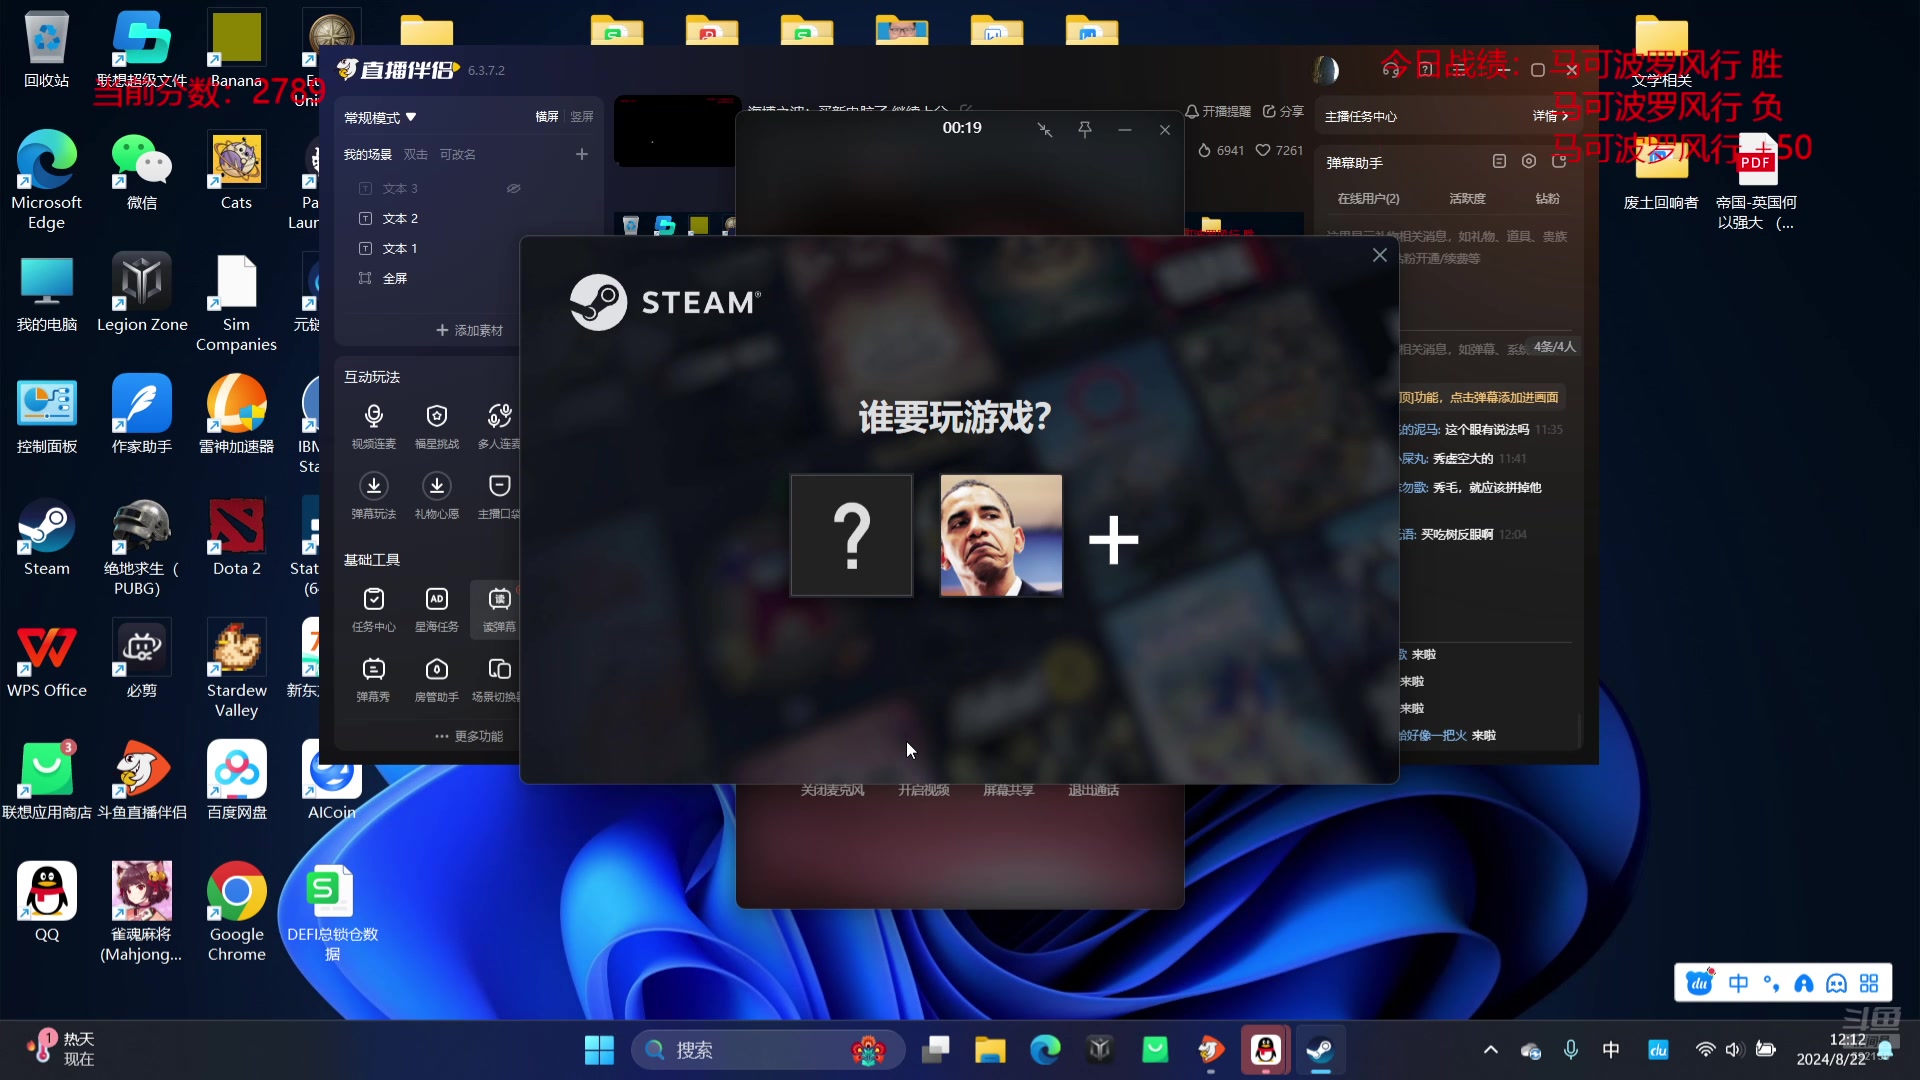Click the Windows Start button
Image resolution: width=1920 pixels, height=1080 pixels.
point(599,1050)
